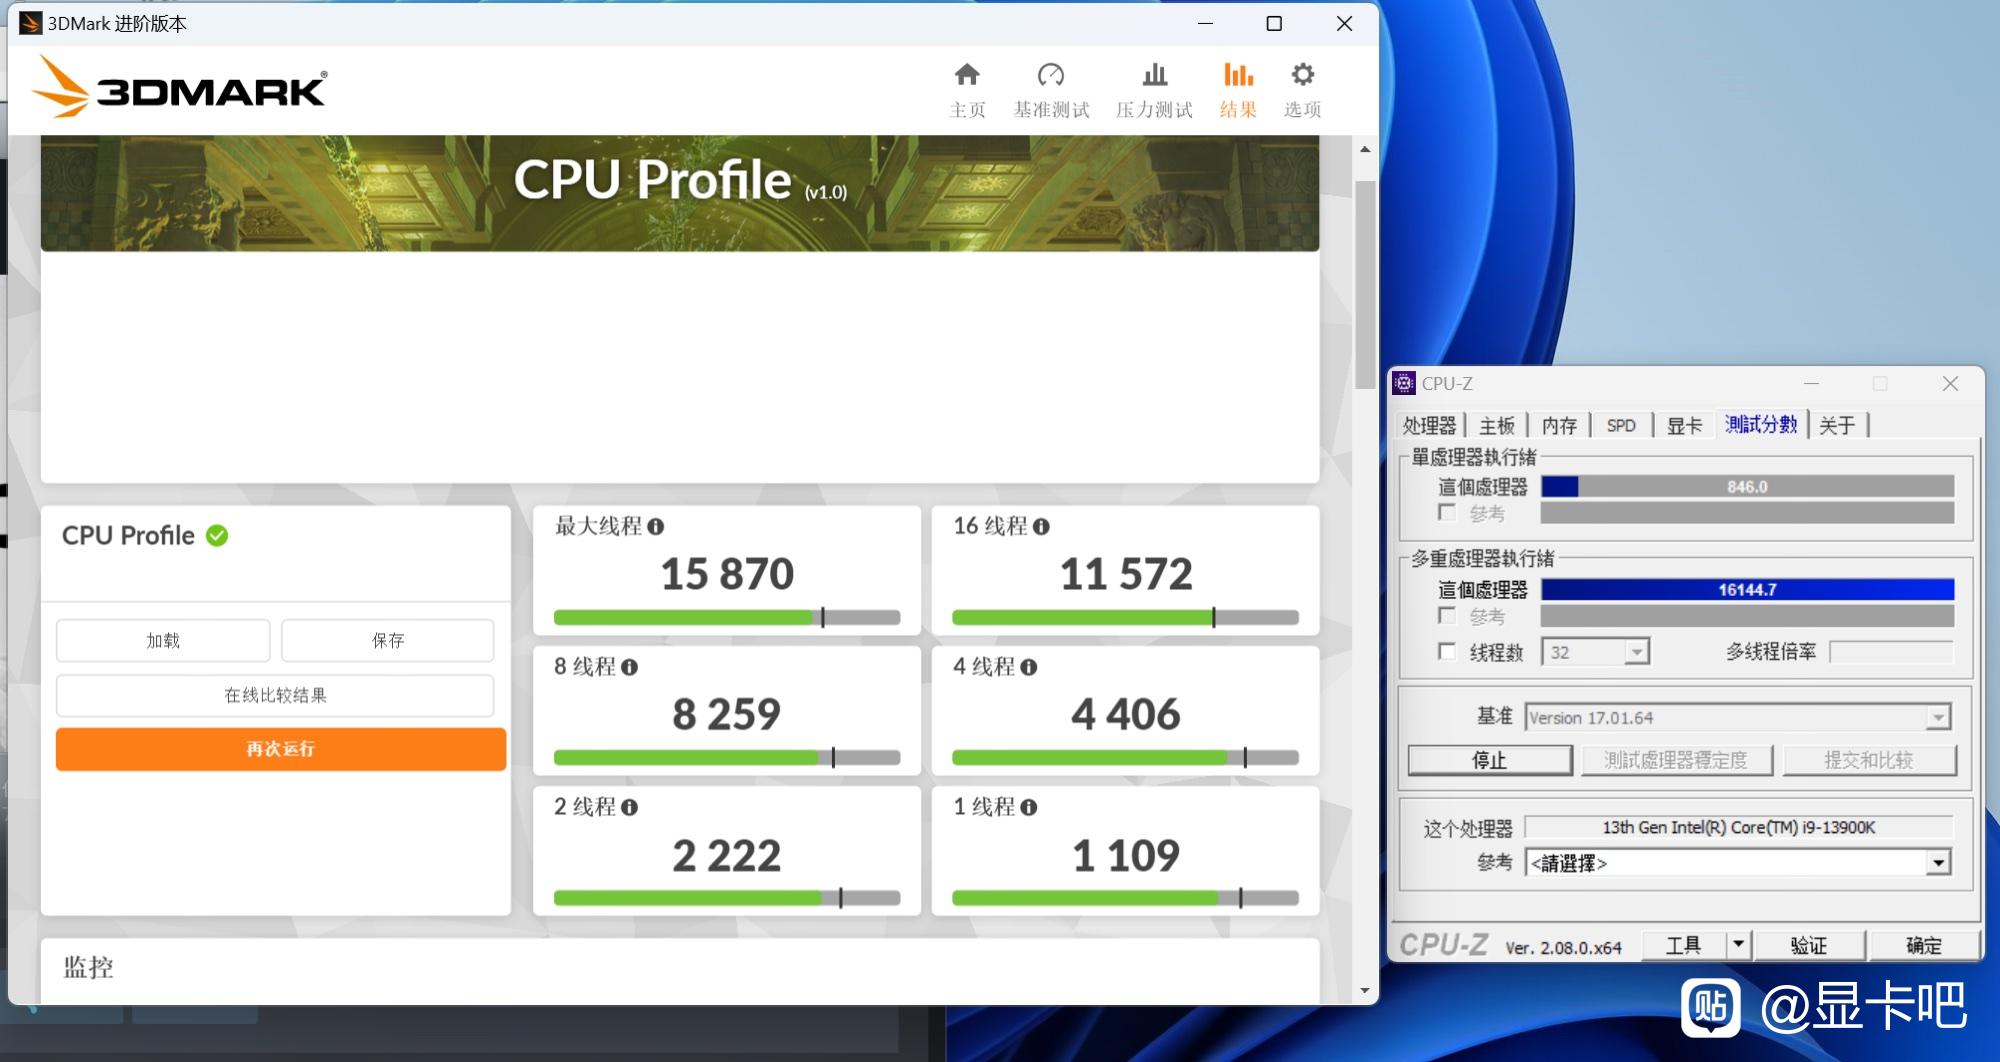Click the info icon next to 最大线程
Screen dimensions: 2000x1062
[x=655, y=526]
